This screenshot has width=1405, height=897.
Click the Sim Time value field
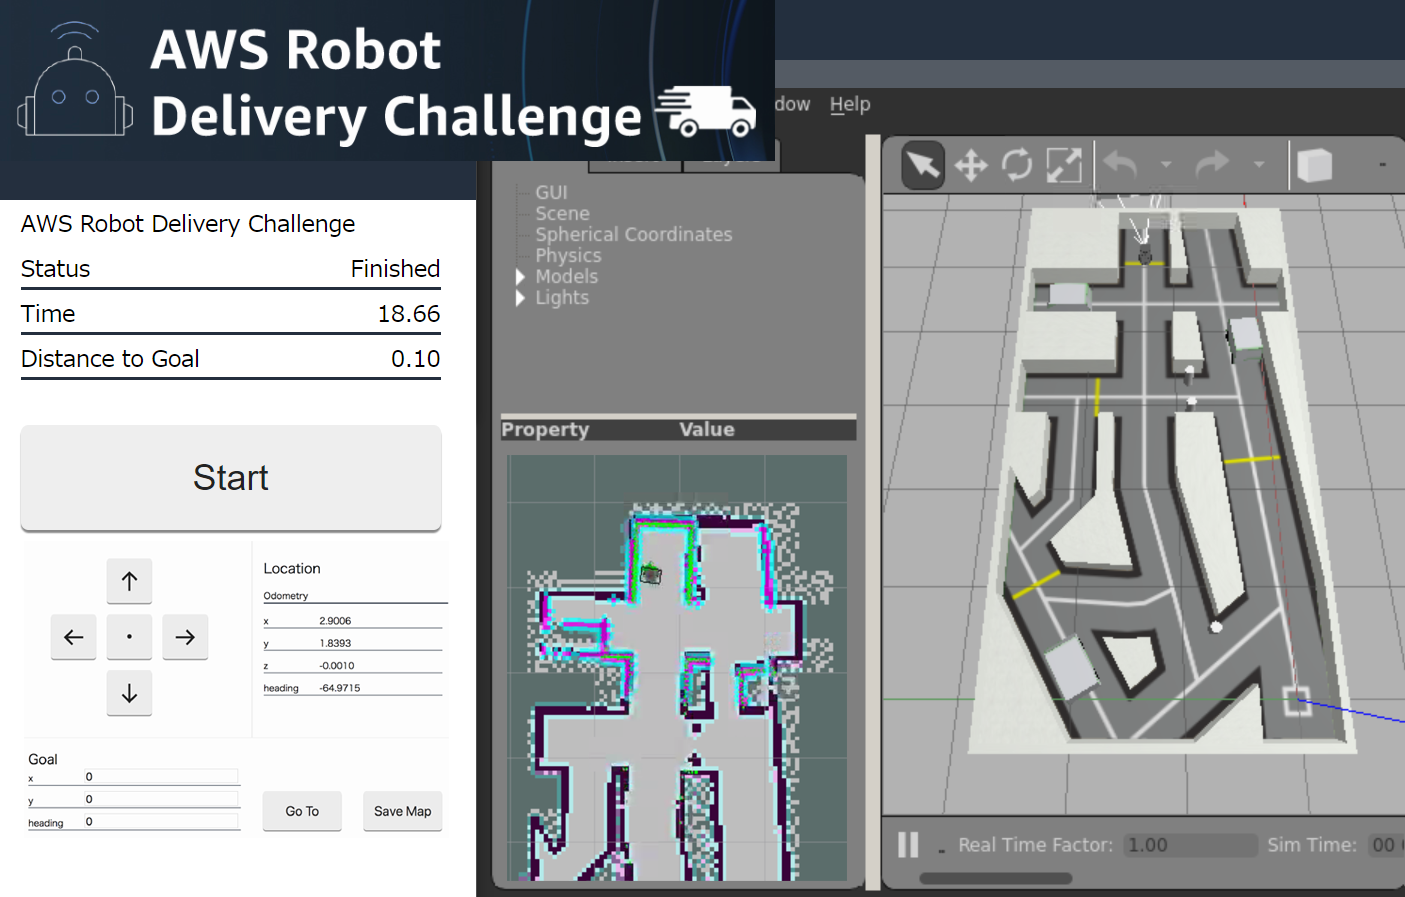click(x=1386, y=845)
